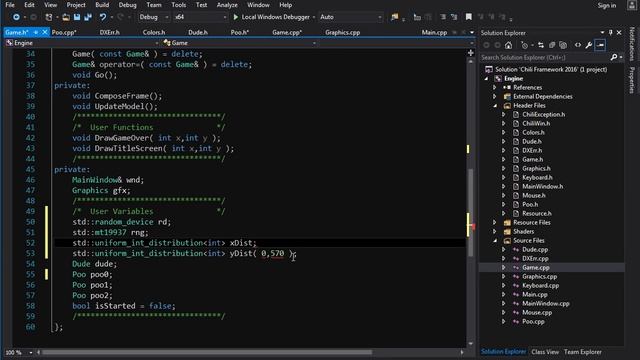Click the search magnifier in Solution Explorer
The image size is (640, 360).
(x=613, y=58)
